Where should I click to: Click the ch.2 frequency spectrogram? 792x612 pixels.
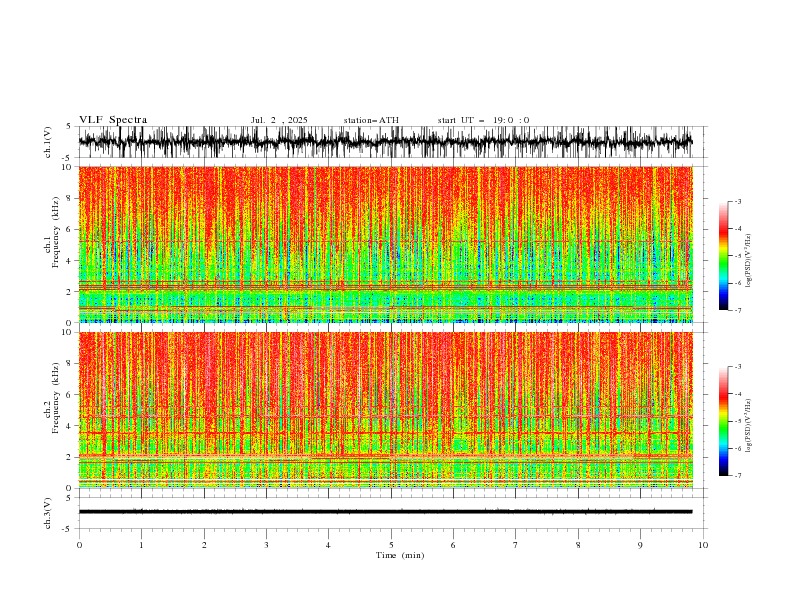385,410
